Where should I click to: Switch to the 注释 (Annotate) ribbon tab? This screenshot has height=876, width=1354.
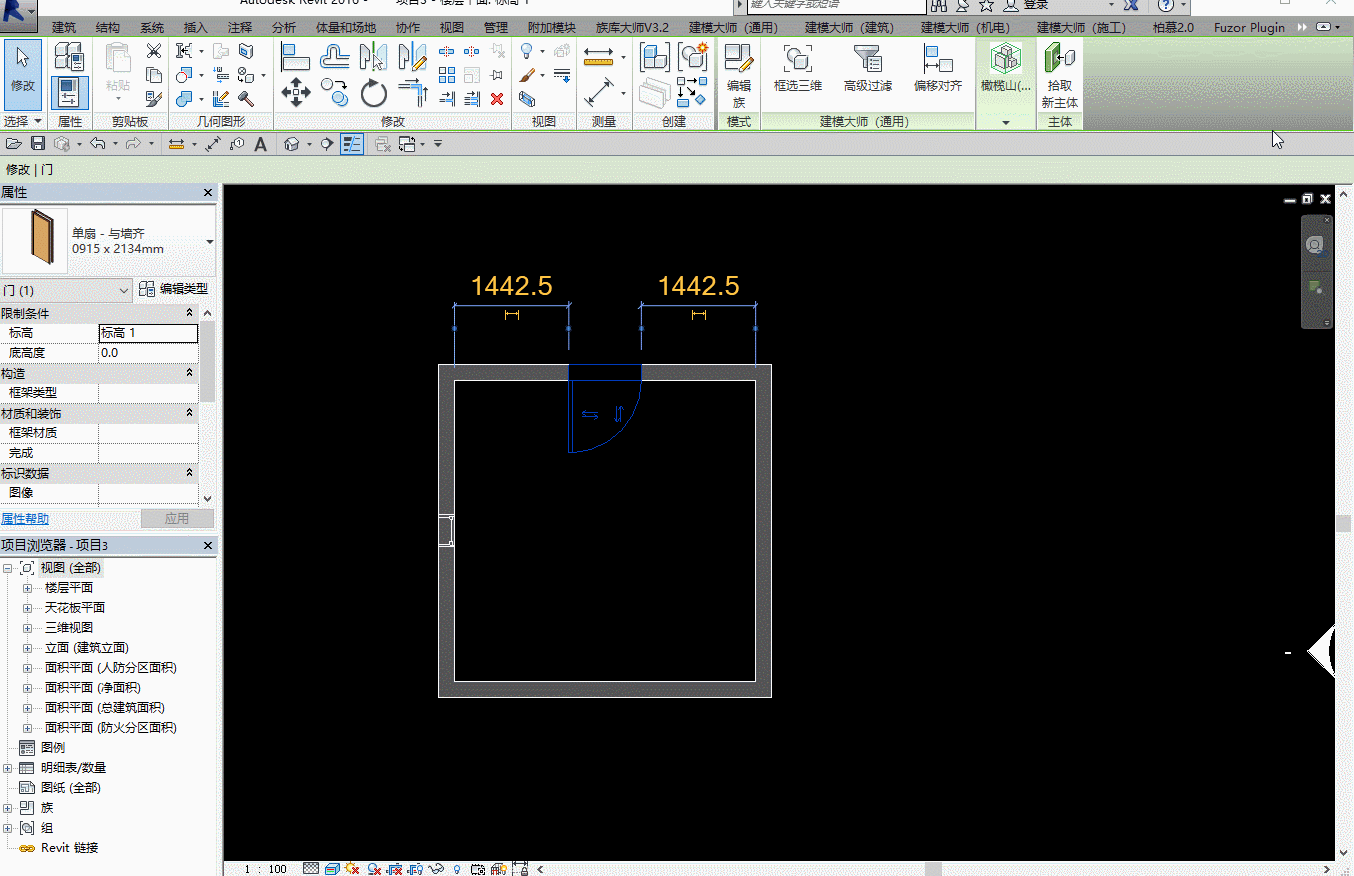tap(240, 27)
